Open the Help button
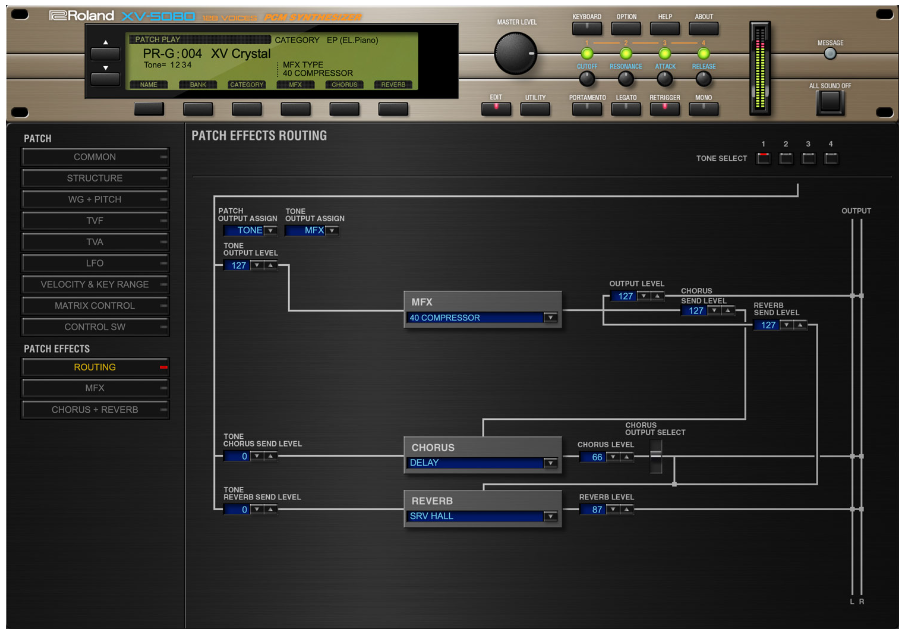The width and height of the screenshot is (910, 644). click(665, 28)
